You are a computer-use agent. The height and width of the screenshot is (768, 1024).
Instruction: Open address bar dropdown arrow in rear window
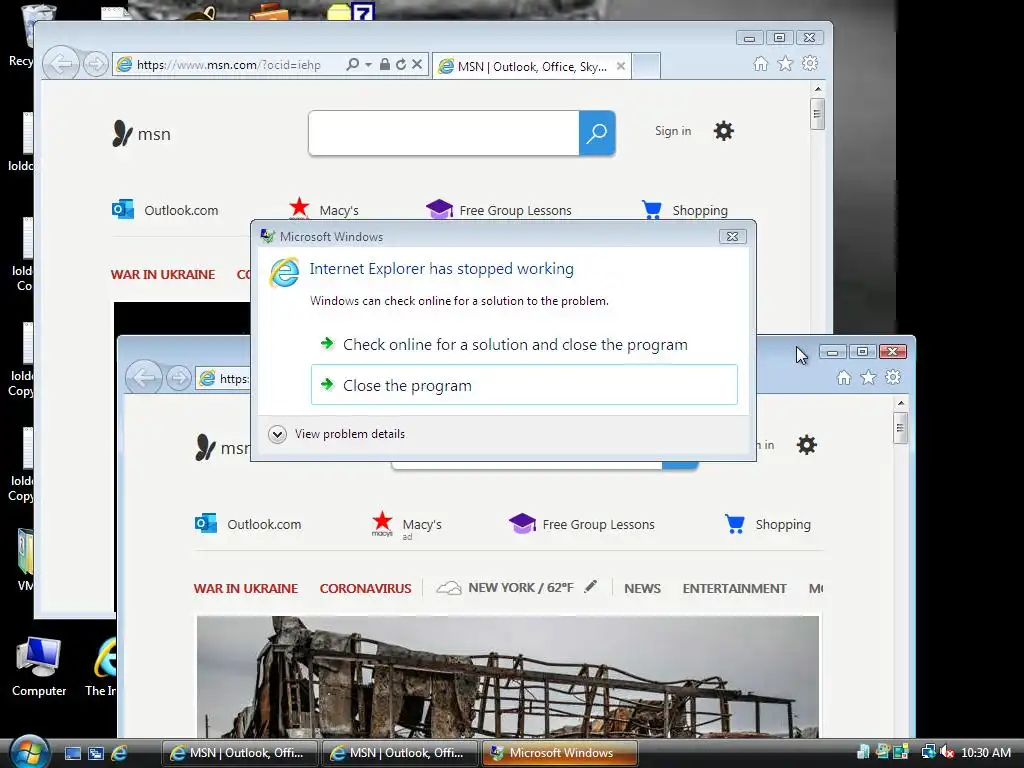tap(368, 65)
